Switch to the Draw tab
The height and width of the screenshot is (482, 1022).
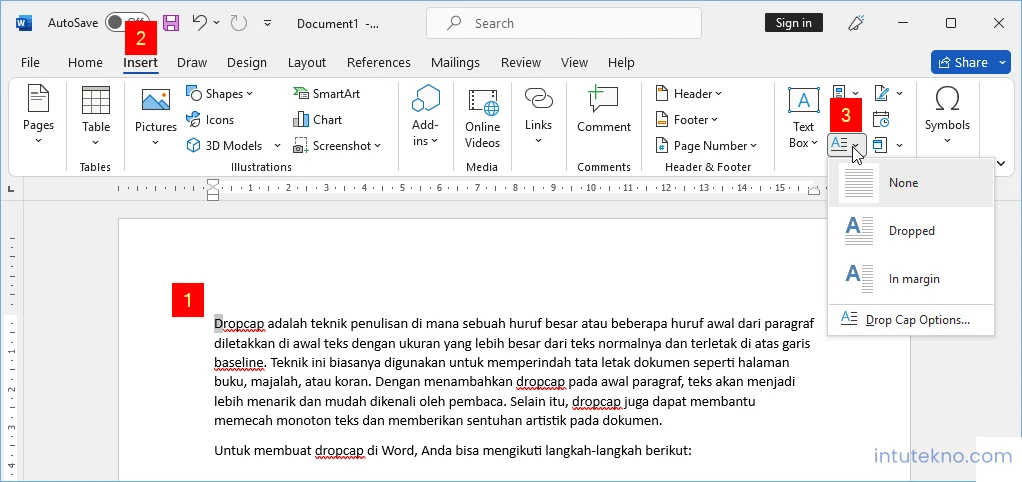192,63
